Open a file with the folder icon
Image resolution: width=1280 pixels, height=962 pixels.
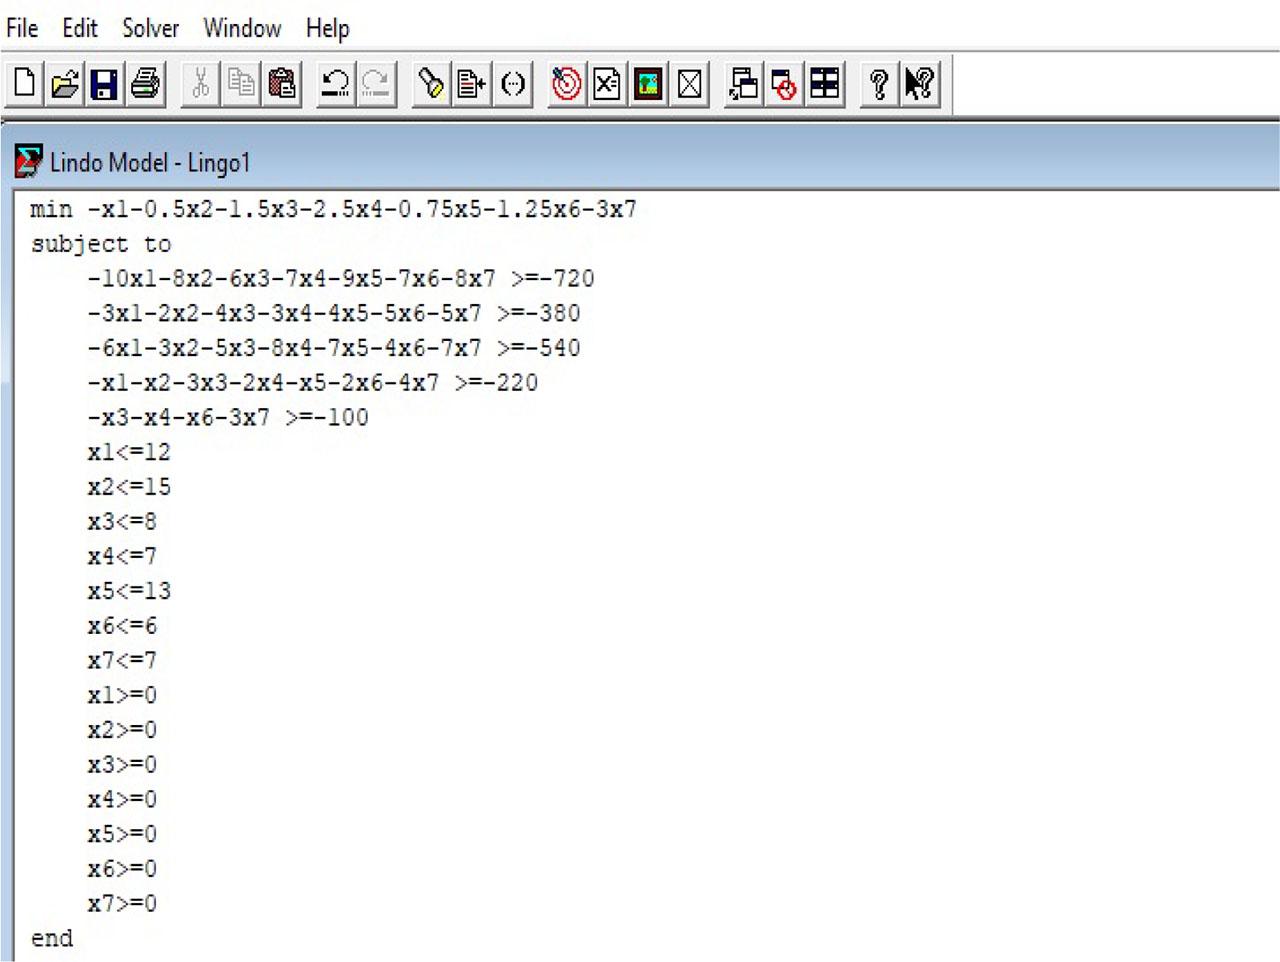[x=65, y=84]
